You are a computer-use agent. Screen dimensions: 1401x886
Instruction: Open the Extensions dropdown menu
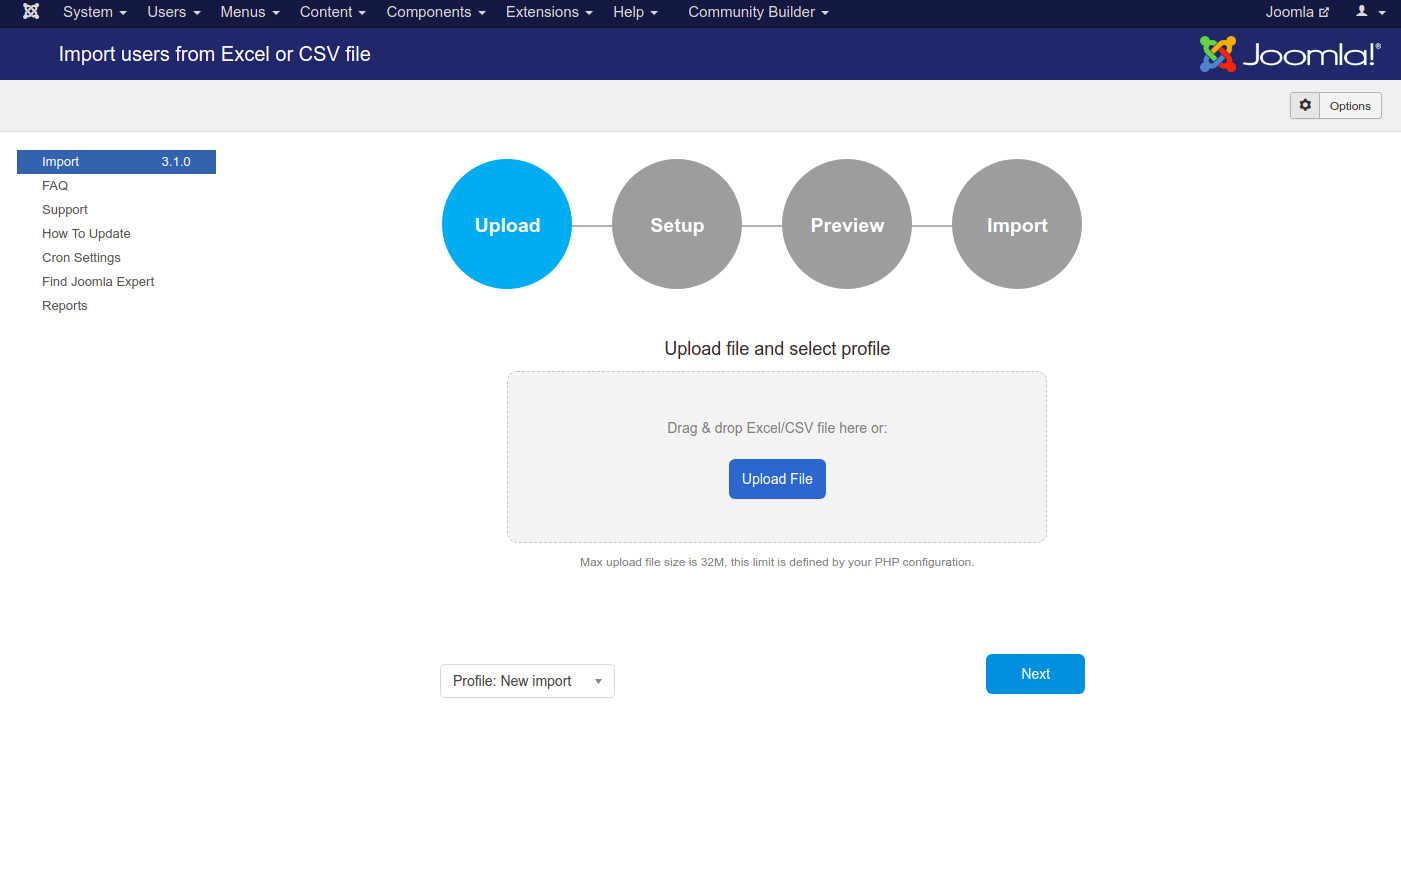549,12
